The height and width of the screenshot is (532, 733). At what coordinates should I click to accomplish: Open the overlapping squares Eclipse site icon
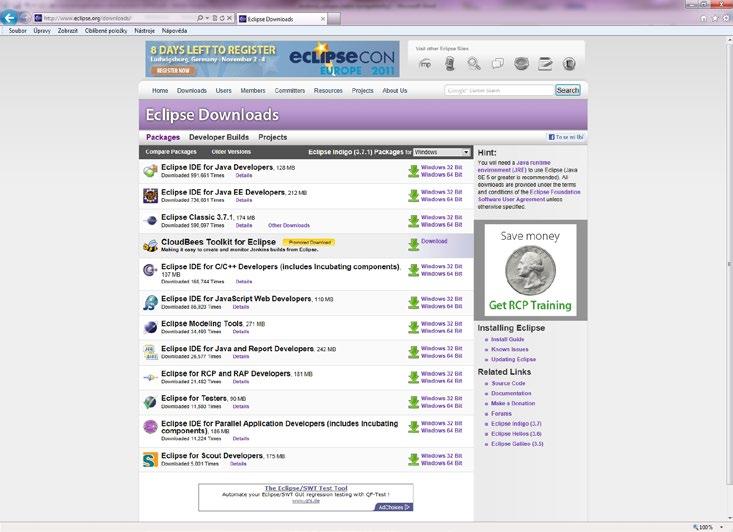pos(497,64)
